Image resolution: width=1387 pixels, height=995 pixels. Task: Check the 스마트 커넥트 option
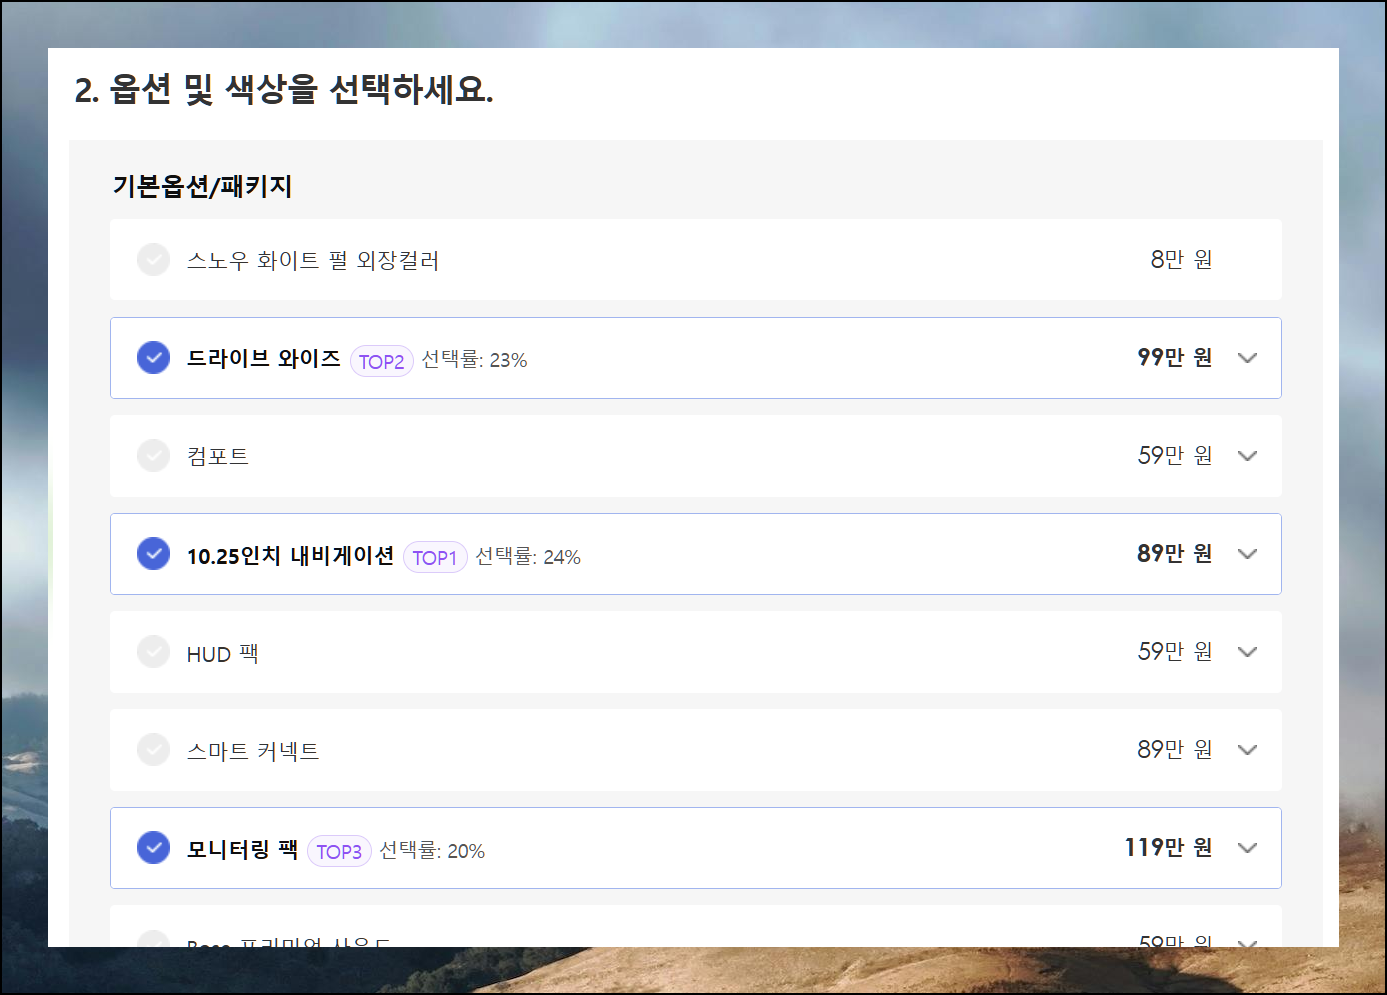pos(153,750)
